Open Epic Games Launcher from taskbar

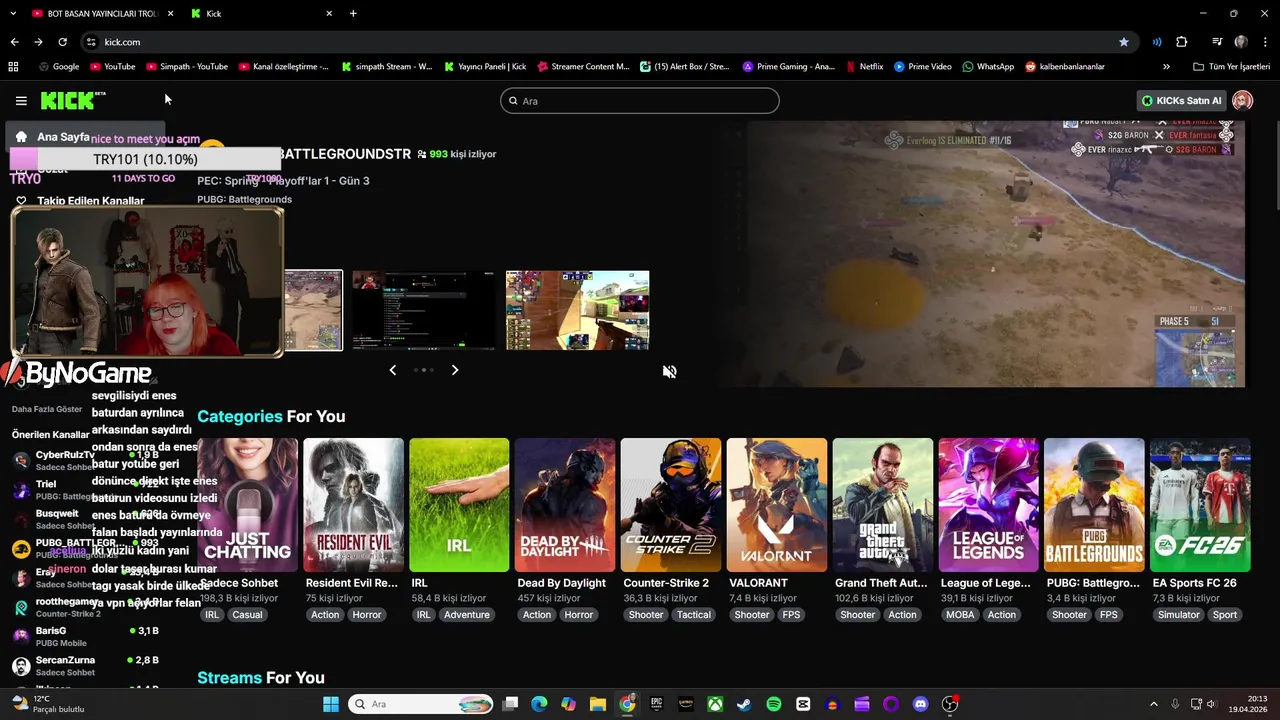point(656,704)
